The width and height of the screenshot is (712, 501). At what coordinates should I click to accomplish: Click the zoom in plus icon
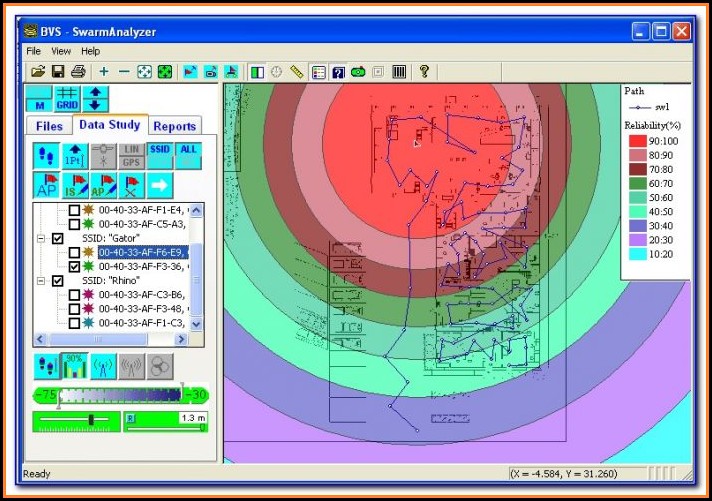[104, 72]
